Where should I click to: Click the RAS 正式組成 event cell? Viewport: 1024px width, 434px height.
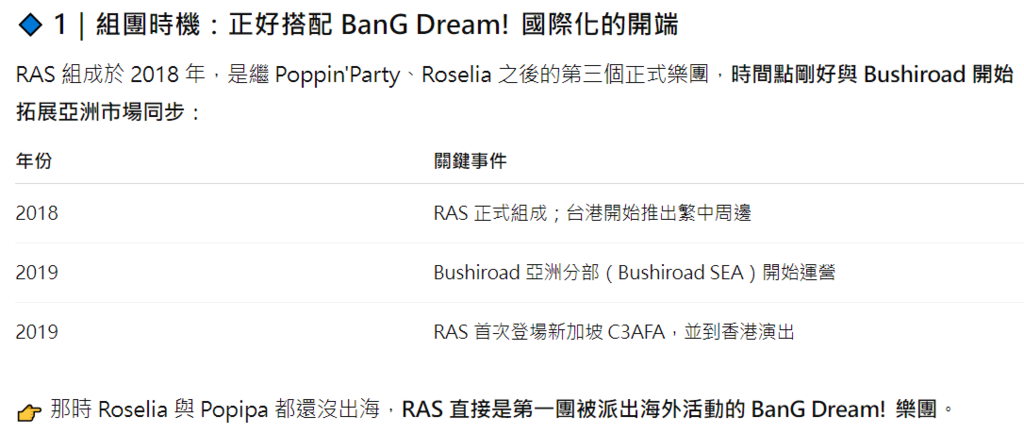click(592, 213)
